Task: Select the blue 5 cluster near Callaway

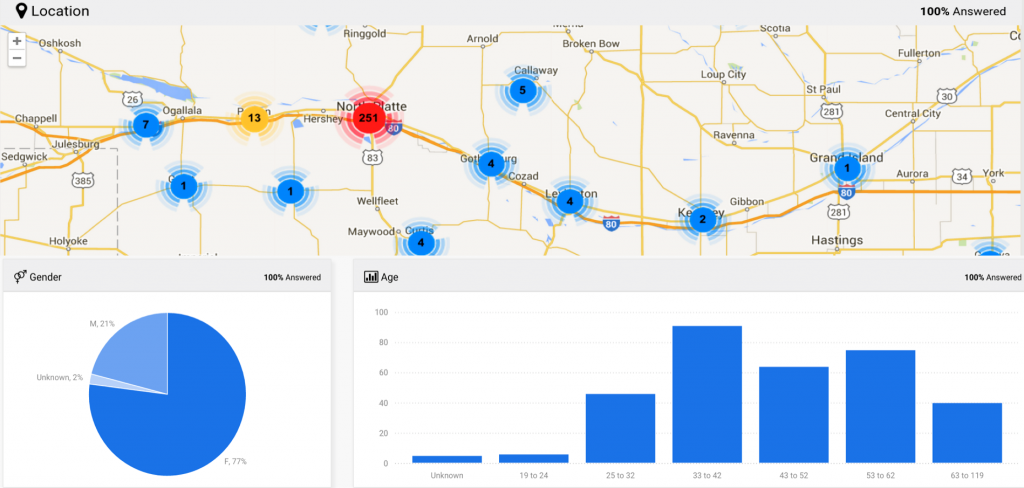Action: pyautogui.click(x=521, y=91)
